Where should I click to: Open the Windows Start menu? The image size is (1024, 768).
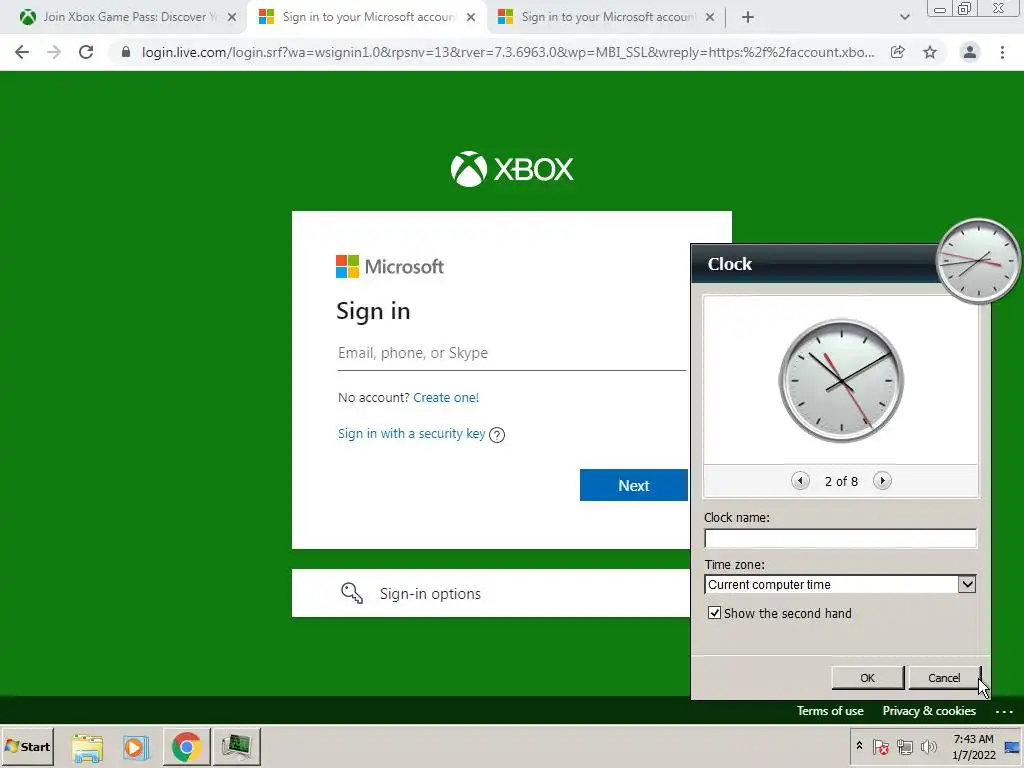[x=27, y=746]
